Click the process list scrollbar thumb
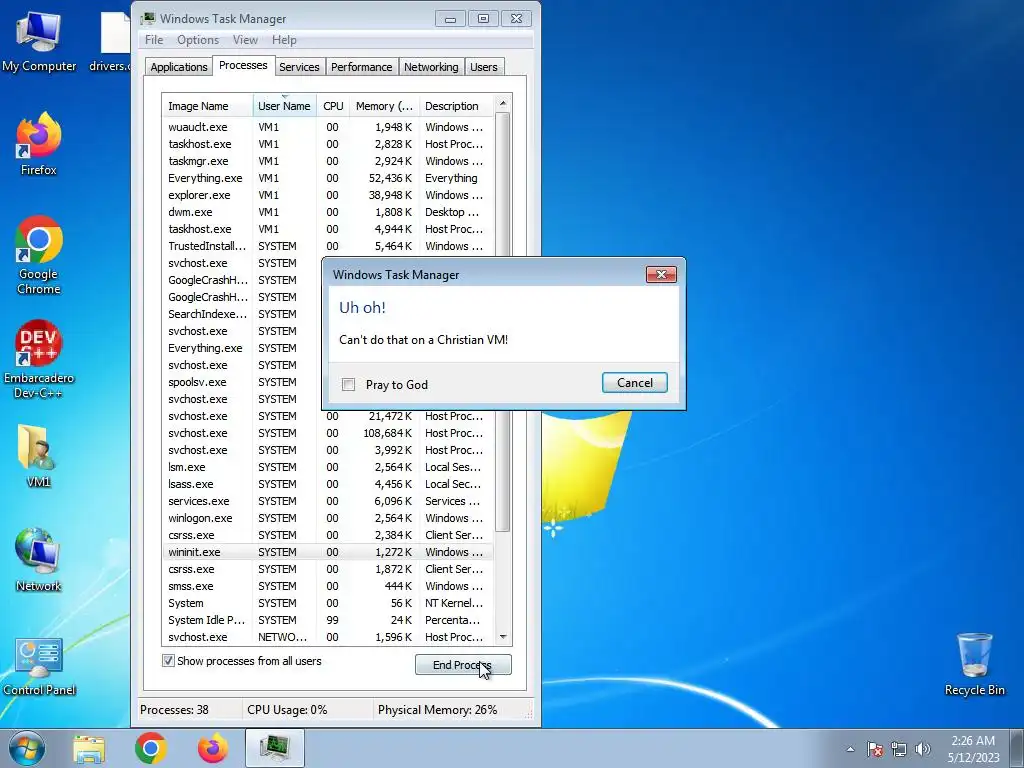 (502, 321)
